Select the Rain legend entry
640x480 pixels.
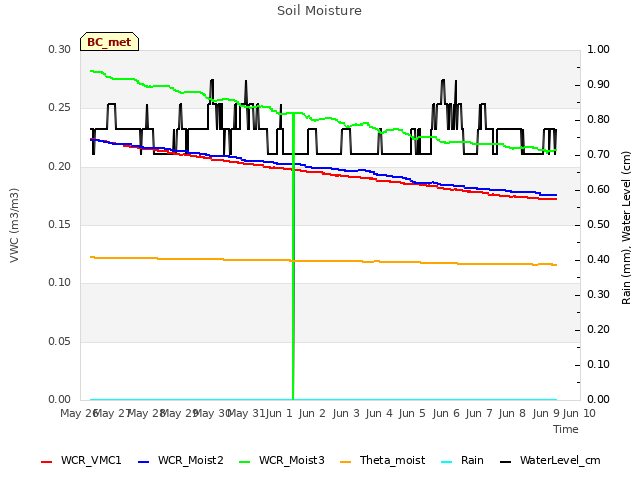pyautogui.click(x=462, y=460)
